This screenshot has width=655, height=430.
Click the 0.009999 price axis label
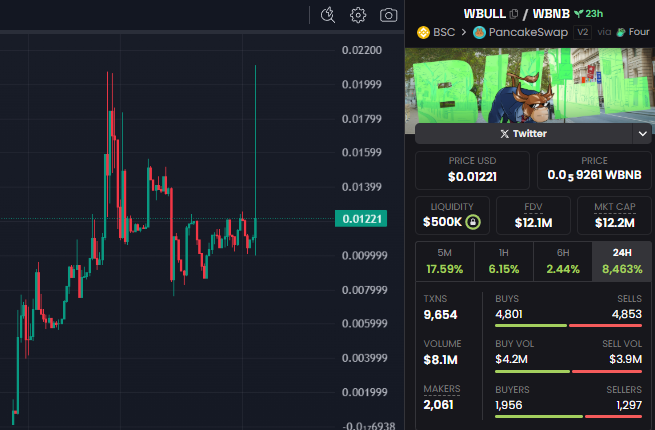pos(365,255)
